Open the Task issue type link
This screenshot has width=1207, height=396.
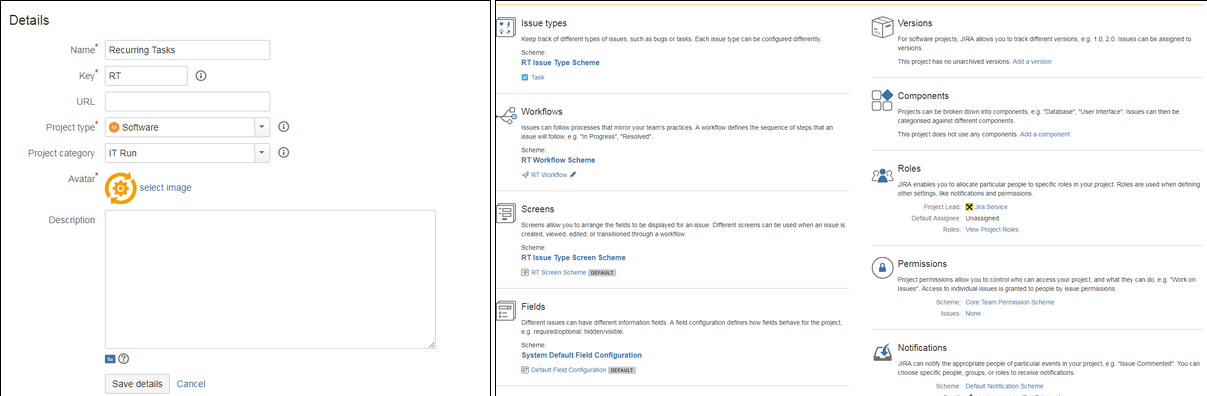[x=538, y=77]
